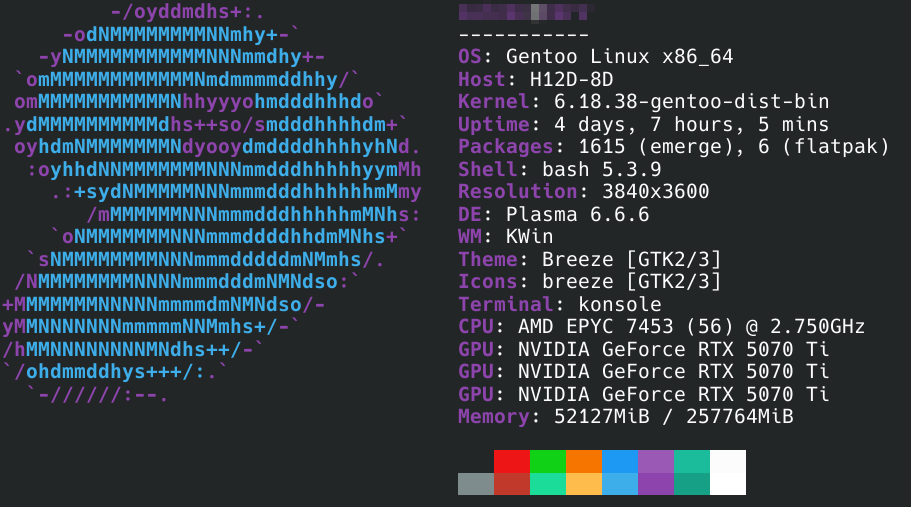Click the host value 'H12D-8D'

tap(571, 80)
